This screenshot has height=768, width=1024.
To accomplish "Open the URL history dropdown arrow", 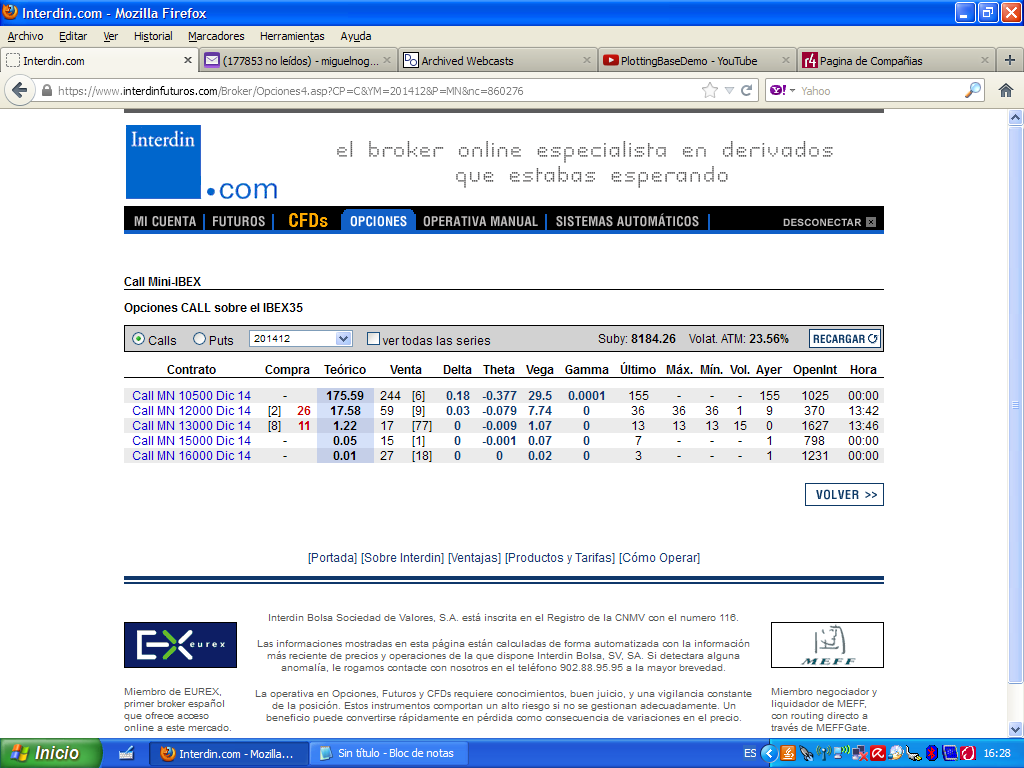I will tap(729, 90).
